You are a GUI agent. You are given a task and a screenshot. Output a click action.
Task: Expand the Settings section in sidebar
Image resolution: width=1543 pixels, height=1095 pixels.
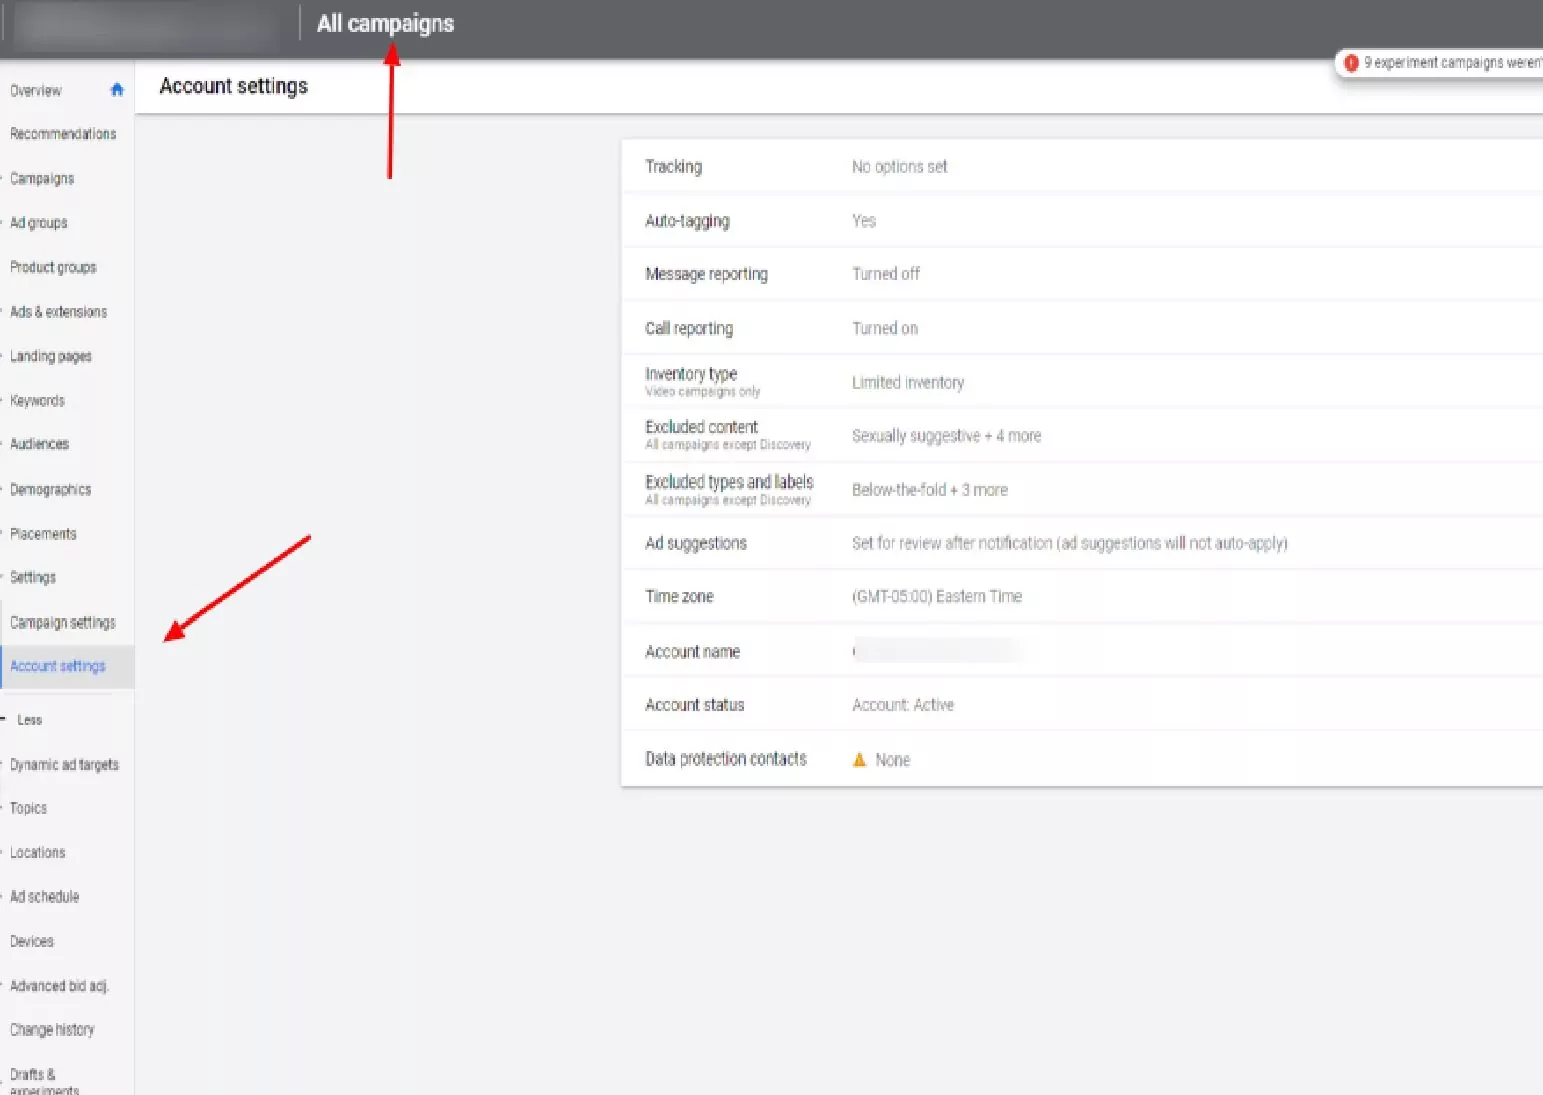[x=33, y=578]
